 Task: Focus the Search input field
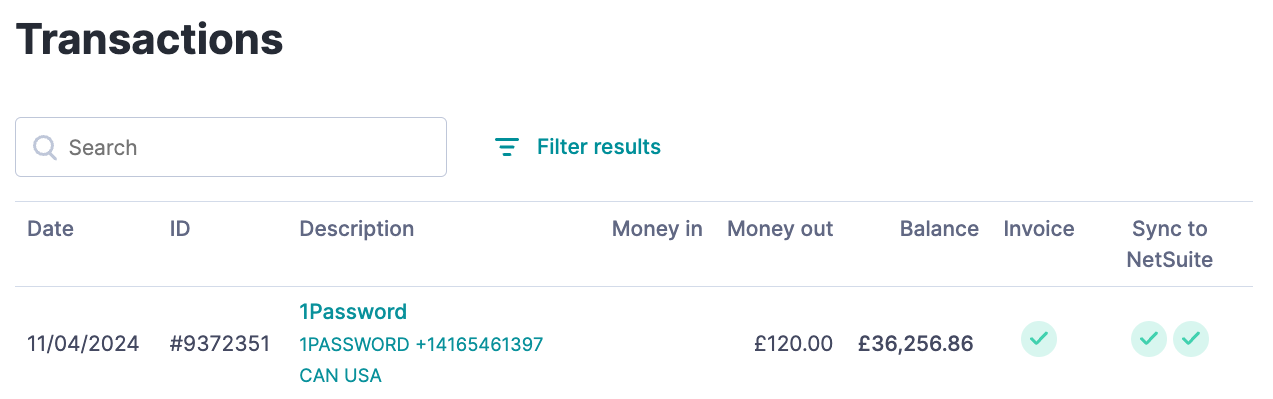231,147
